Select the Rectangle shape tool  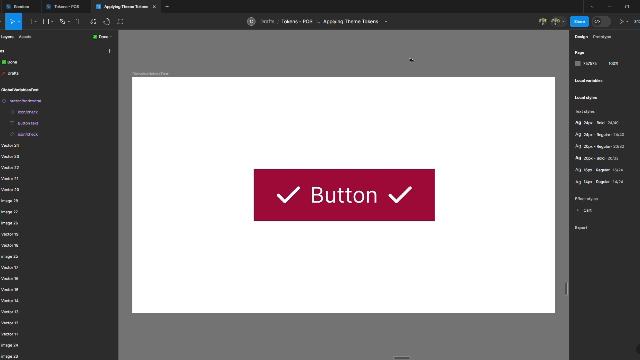click(45, 22)
